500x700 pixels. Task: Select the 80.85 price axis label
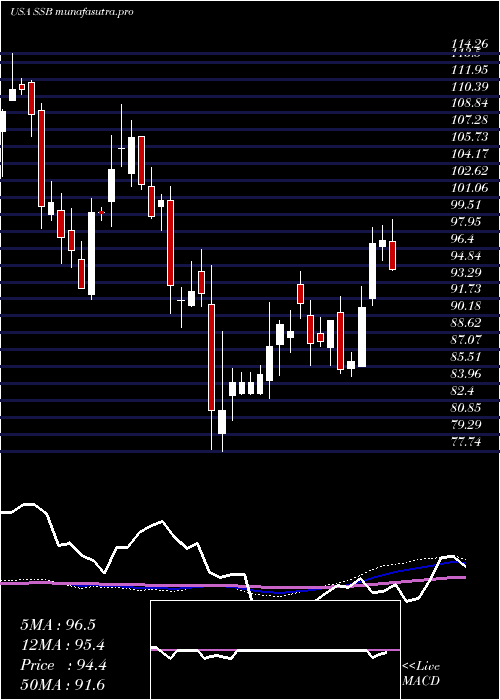pos(468,408)
